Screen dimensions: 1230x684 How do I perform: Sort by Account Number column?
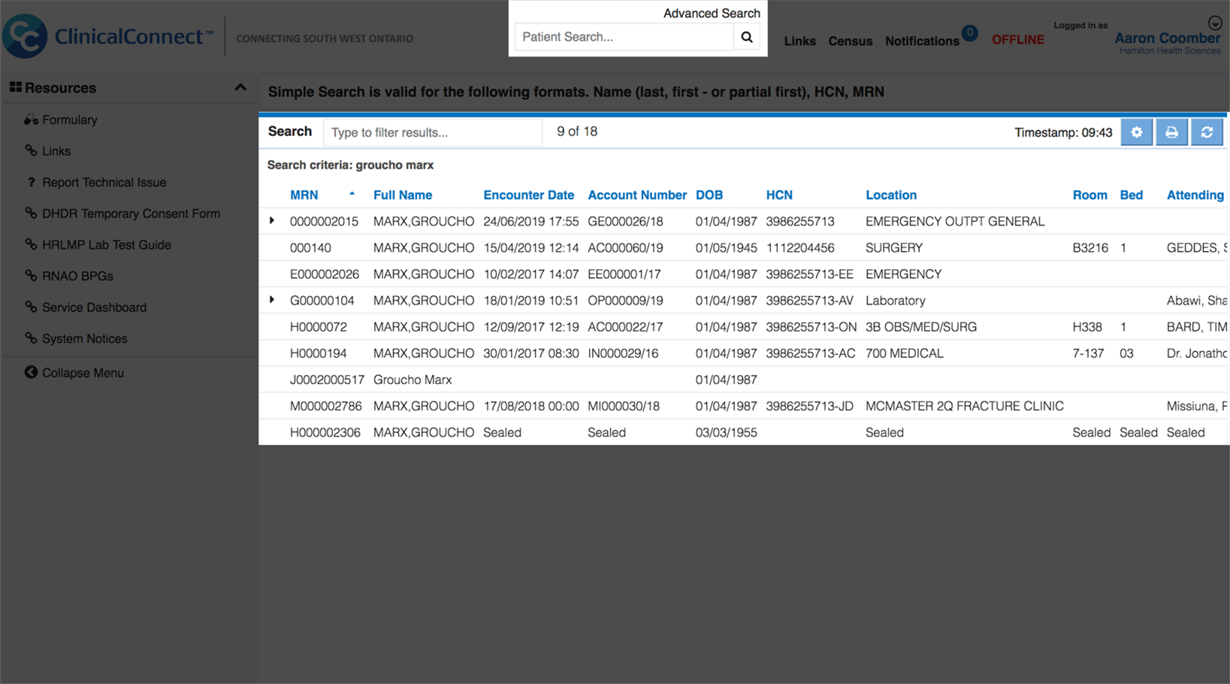(637, 195)
